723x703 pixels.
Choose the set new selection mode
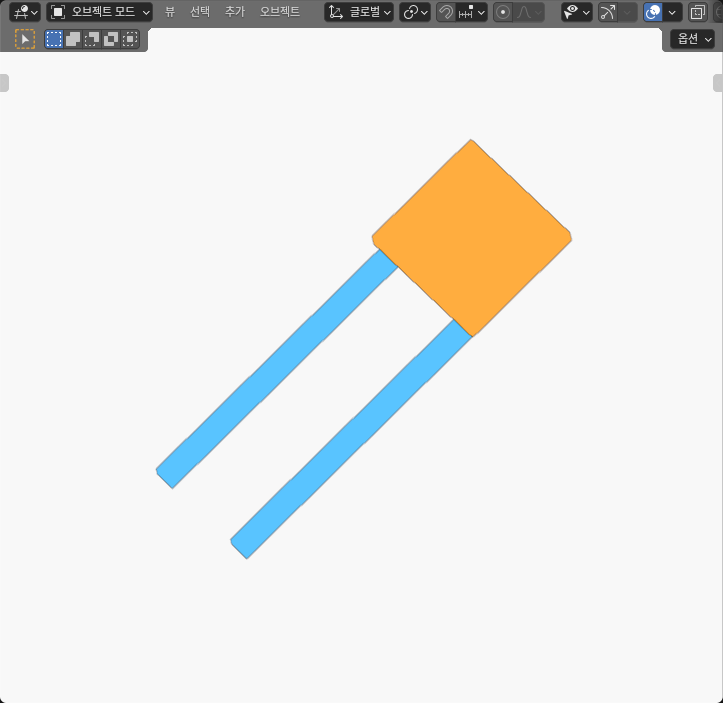pos(54,39)
